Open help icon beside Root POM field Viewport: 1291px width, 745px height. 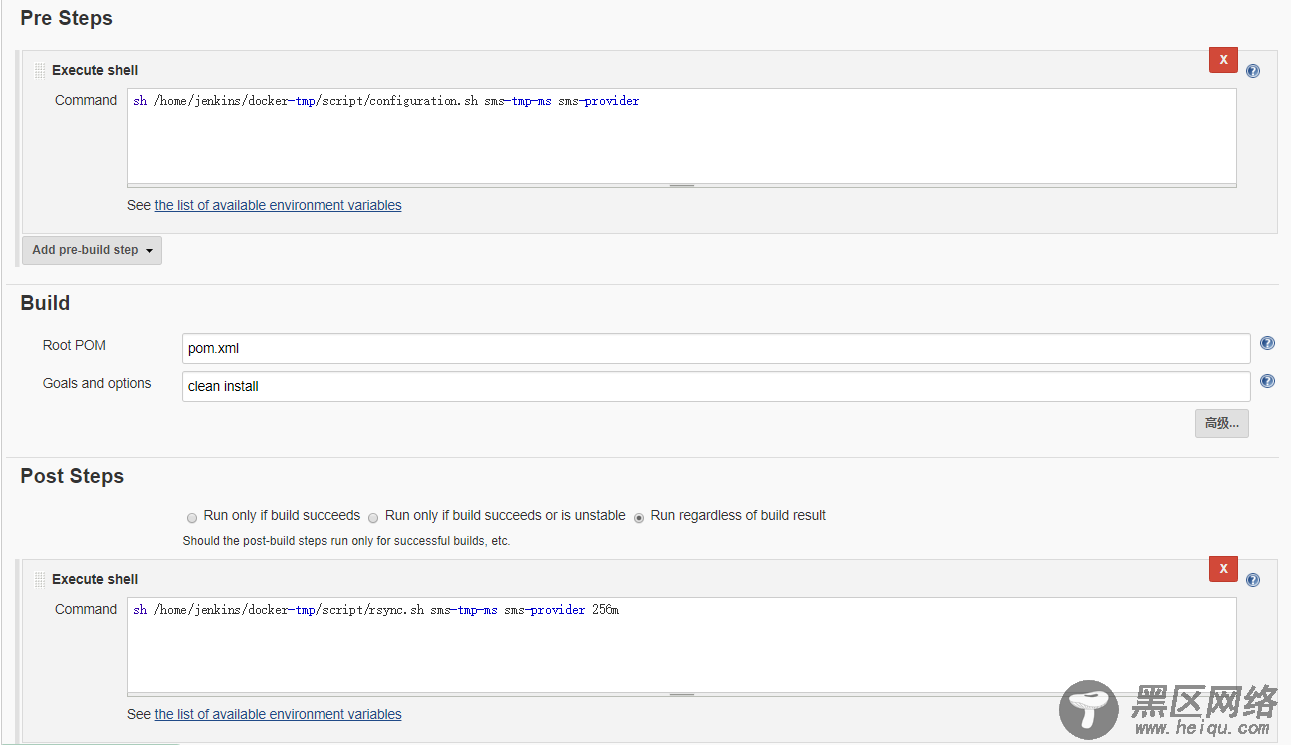pyautogui.click(x=1267, y=343)
